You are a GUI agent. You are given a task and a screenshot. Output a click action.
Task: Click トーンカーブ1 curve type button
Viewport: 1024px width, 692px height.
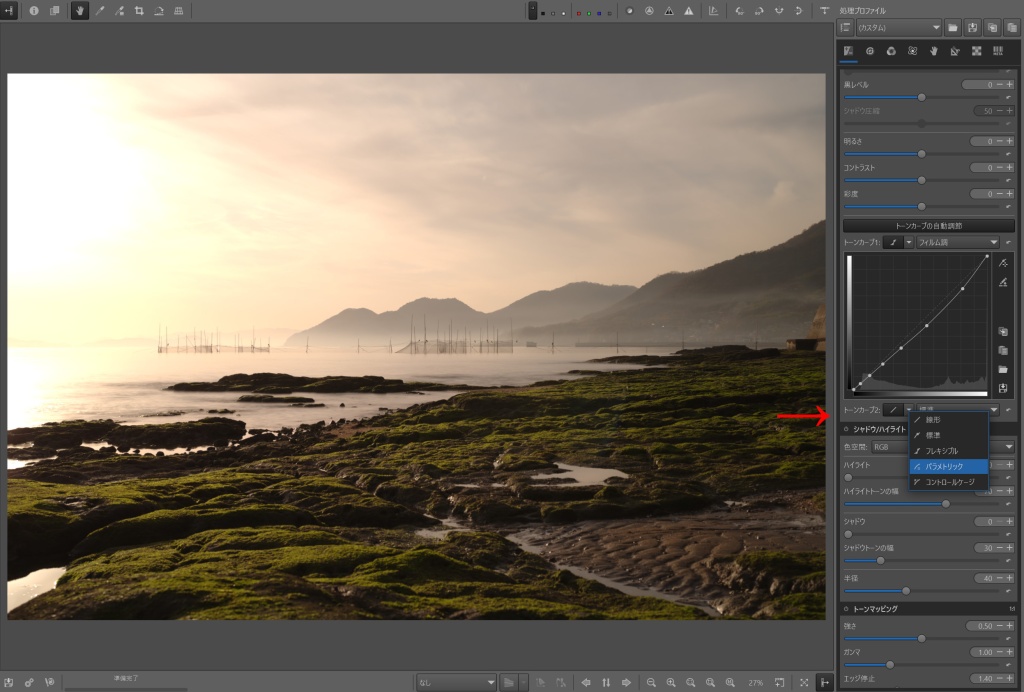pyautogui.click(x=893, y=242)
